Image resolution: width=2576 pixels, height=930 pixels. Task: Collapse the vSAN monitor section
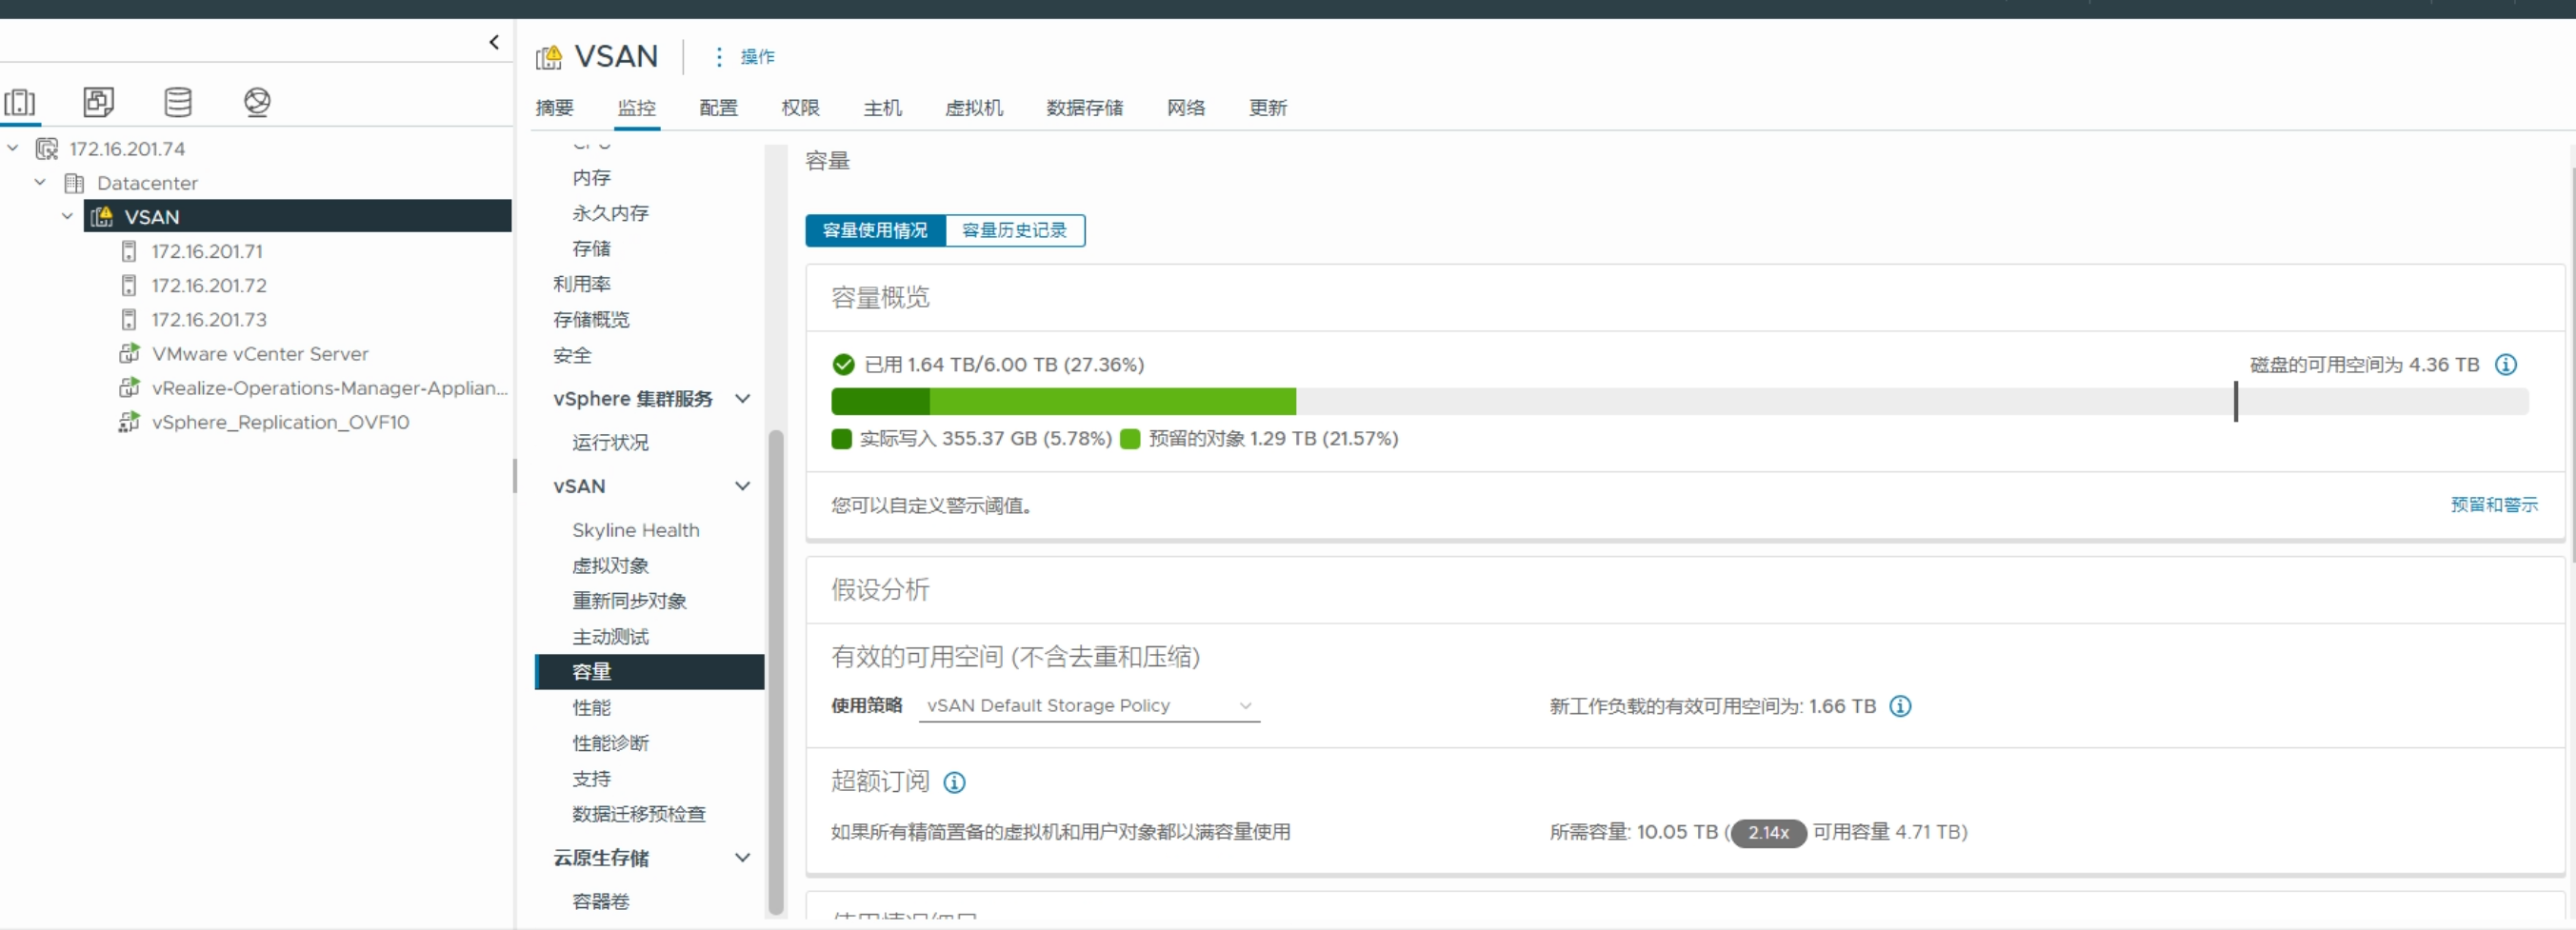click(x=742, y=486)
